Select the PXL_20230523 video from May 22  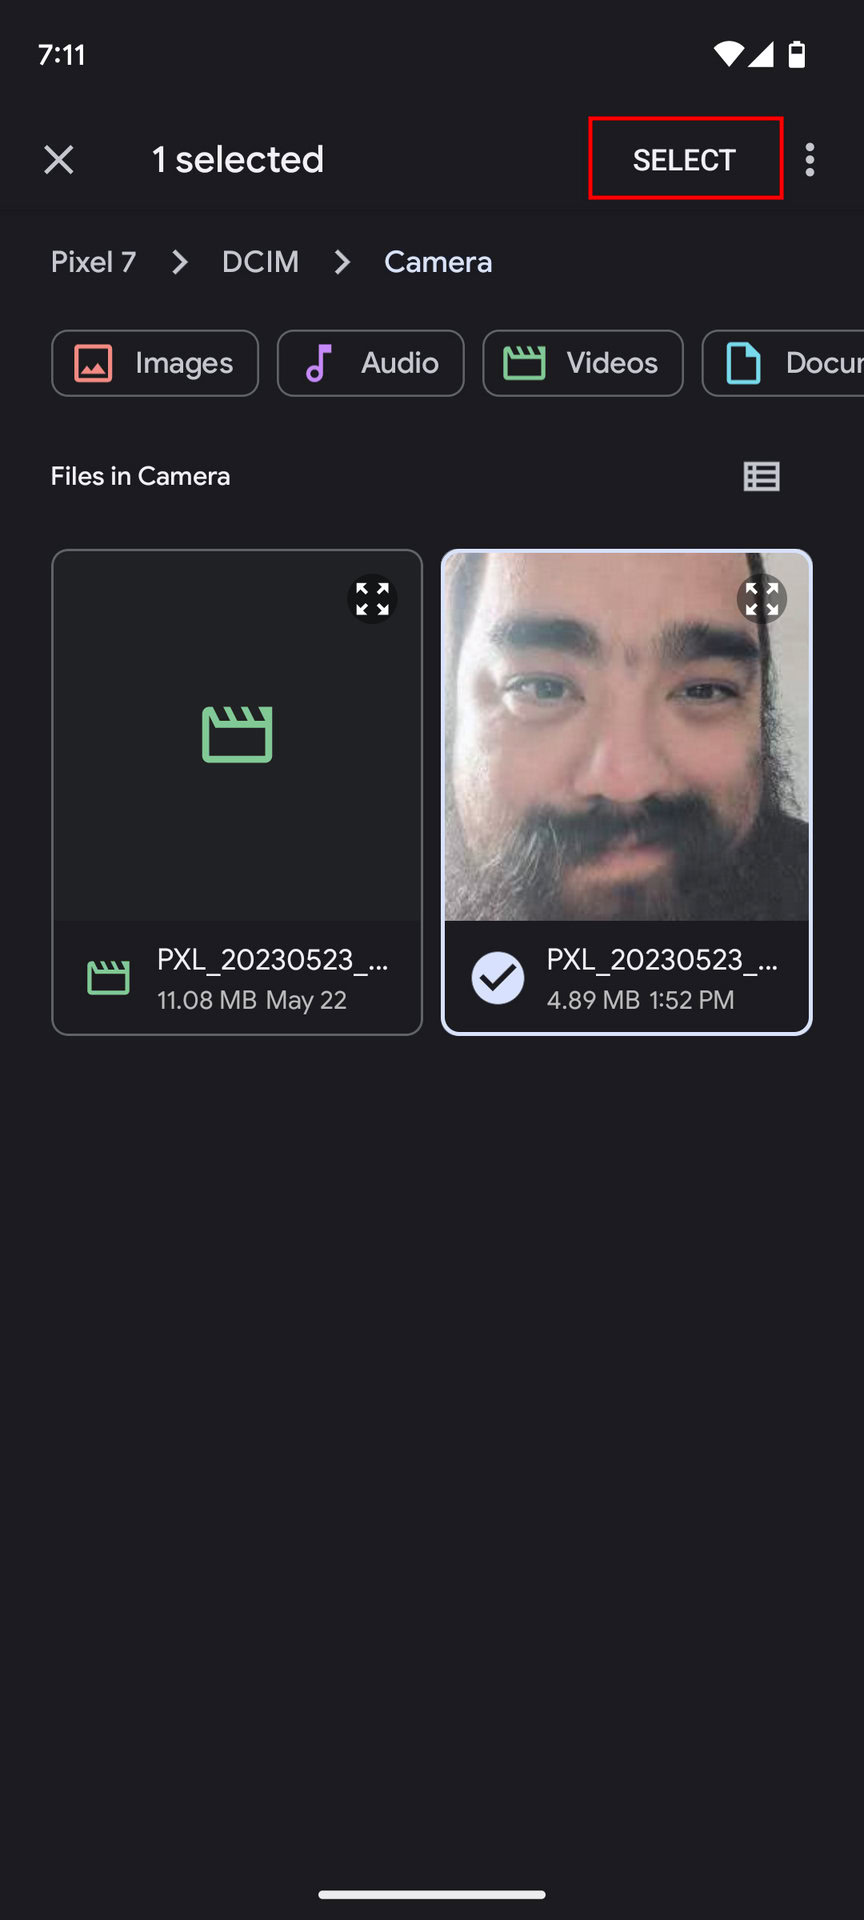237,792
